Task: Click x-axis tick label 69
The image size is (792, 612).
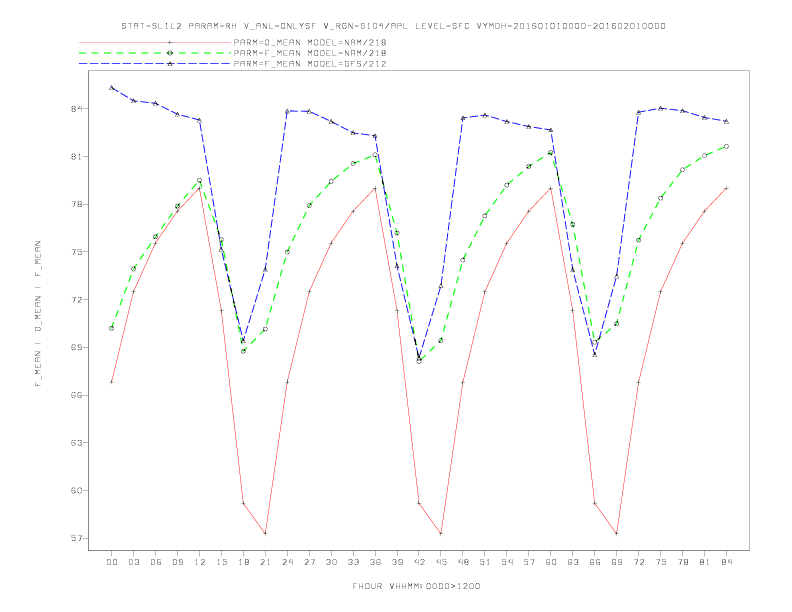Action: (x=617, y=562)
